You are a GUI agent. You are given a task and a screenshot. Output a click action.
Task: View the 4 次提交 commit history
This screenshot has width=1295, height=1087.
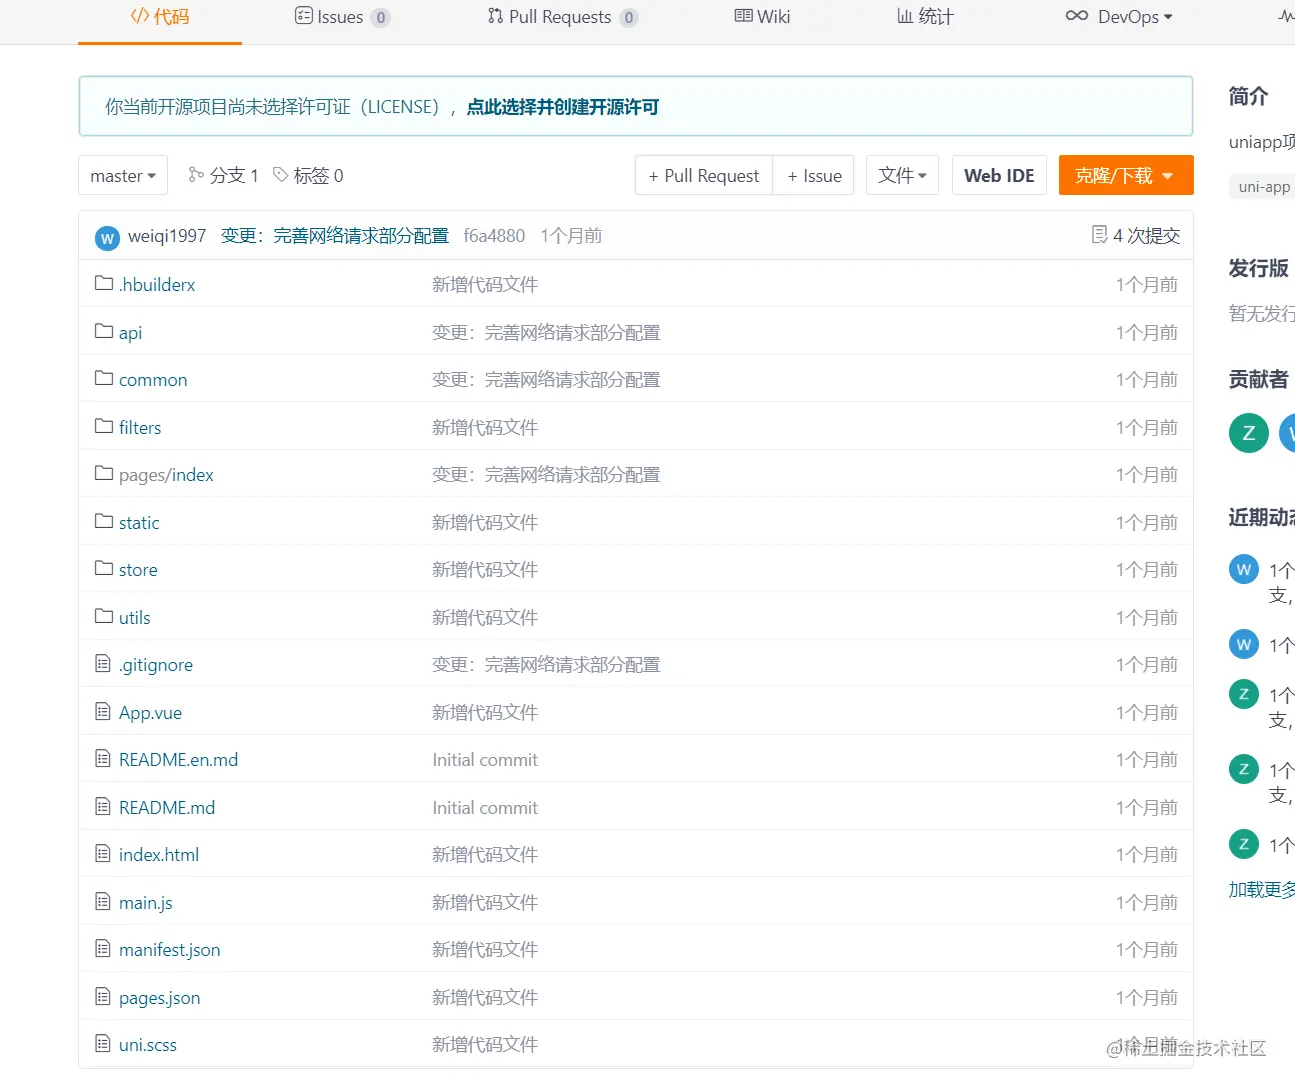click(1136, 236)
